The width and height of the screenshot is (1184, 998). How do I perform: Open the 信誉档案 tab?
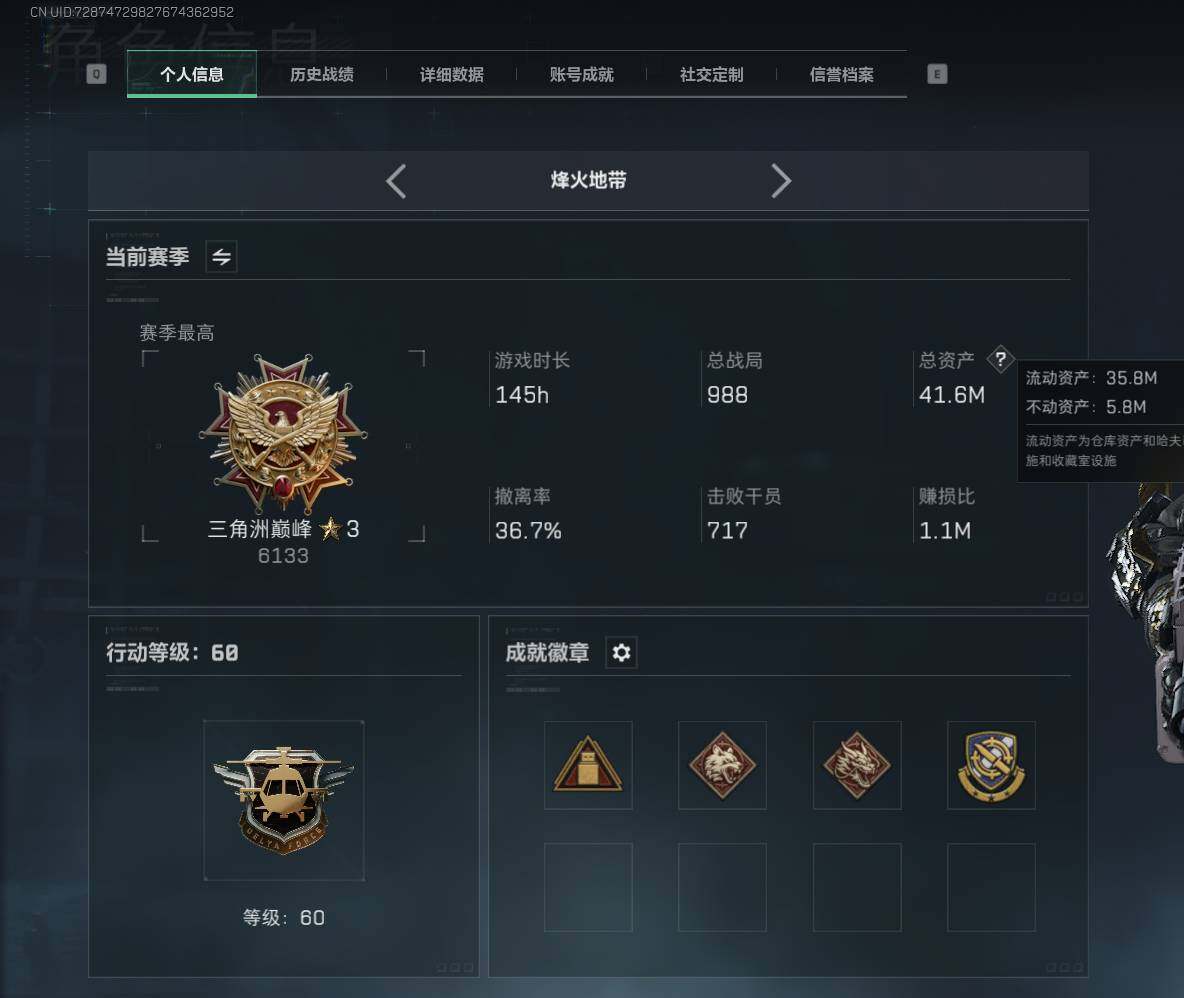pyautogui.click(x=841, y=74)
